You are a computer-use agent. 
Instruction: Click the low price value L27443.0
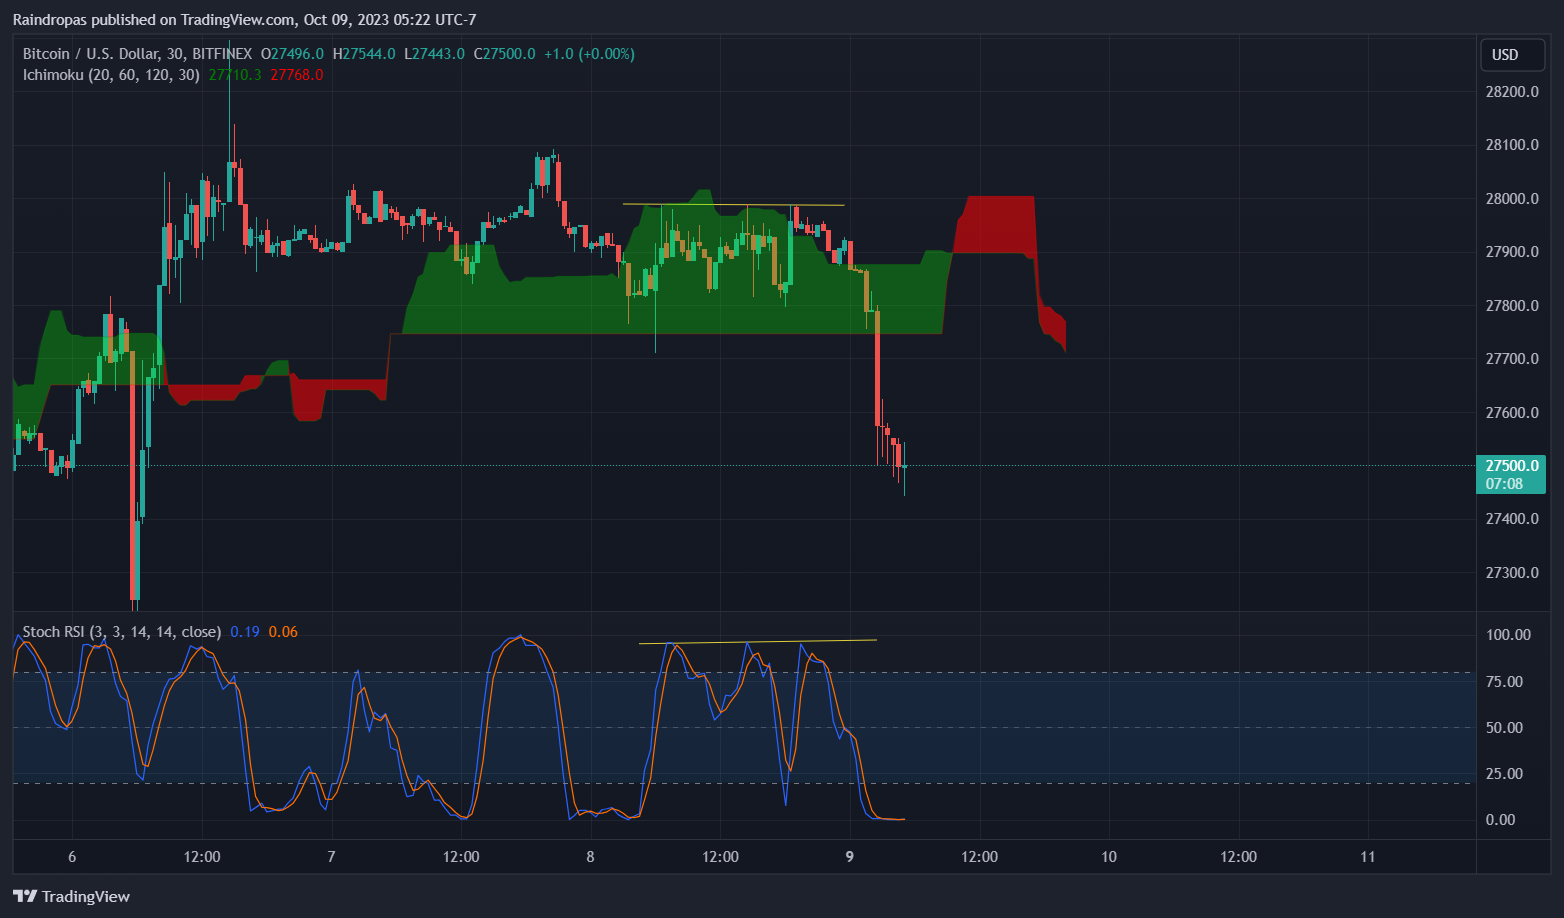pos(435,54)
